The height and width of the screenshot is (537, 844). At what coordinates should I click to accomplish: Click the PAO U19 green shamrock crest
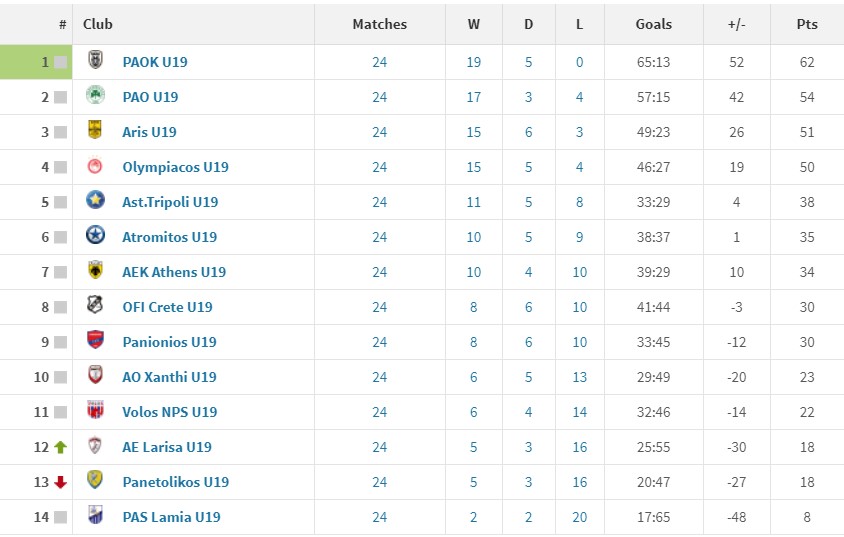(95, 95)
